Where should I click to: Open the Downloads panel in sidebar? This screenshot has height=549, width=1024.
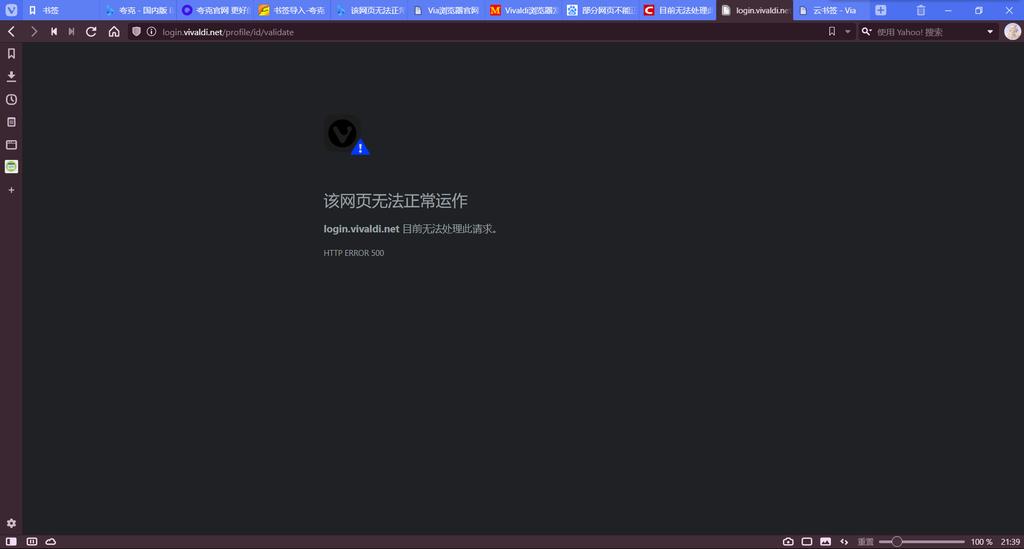coord(11,76)
